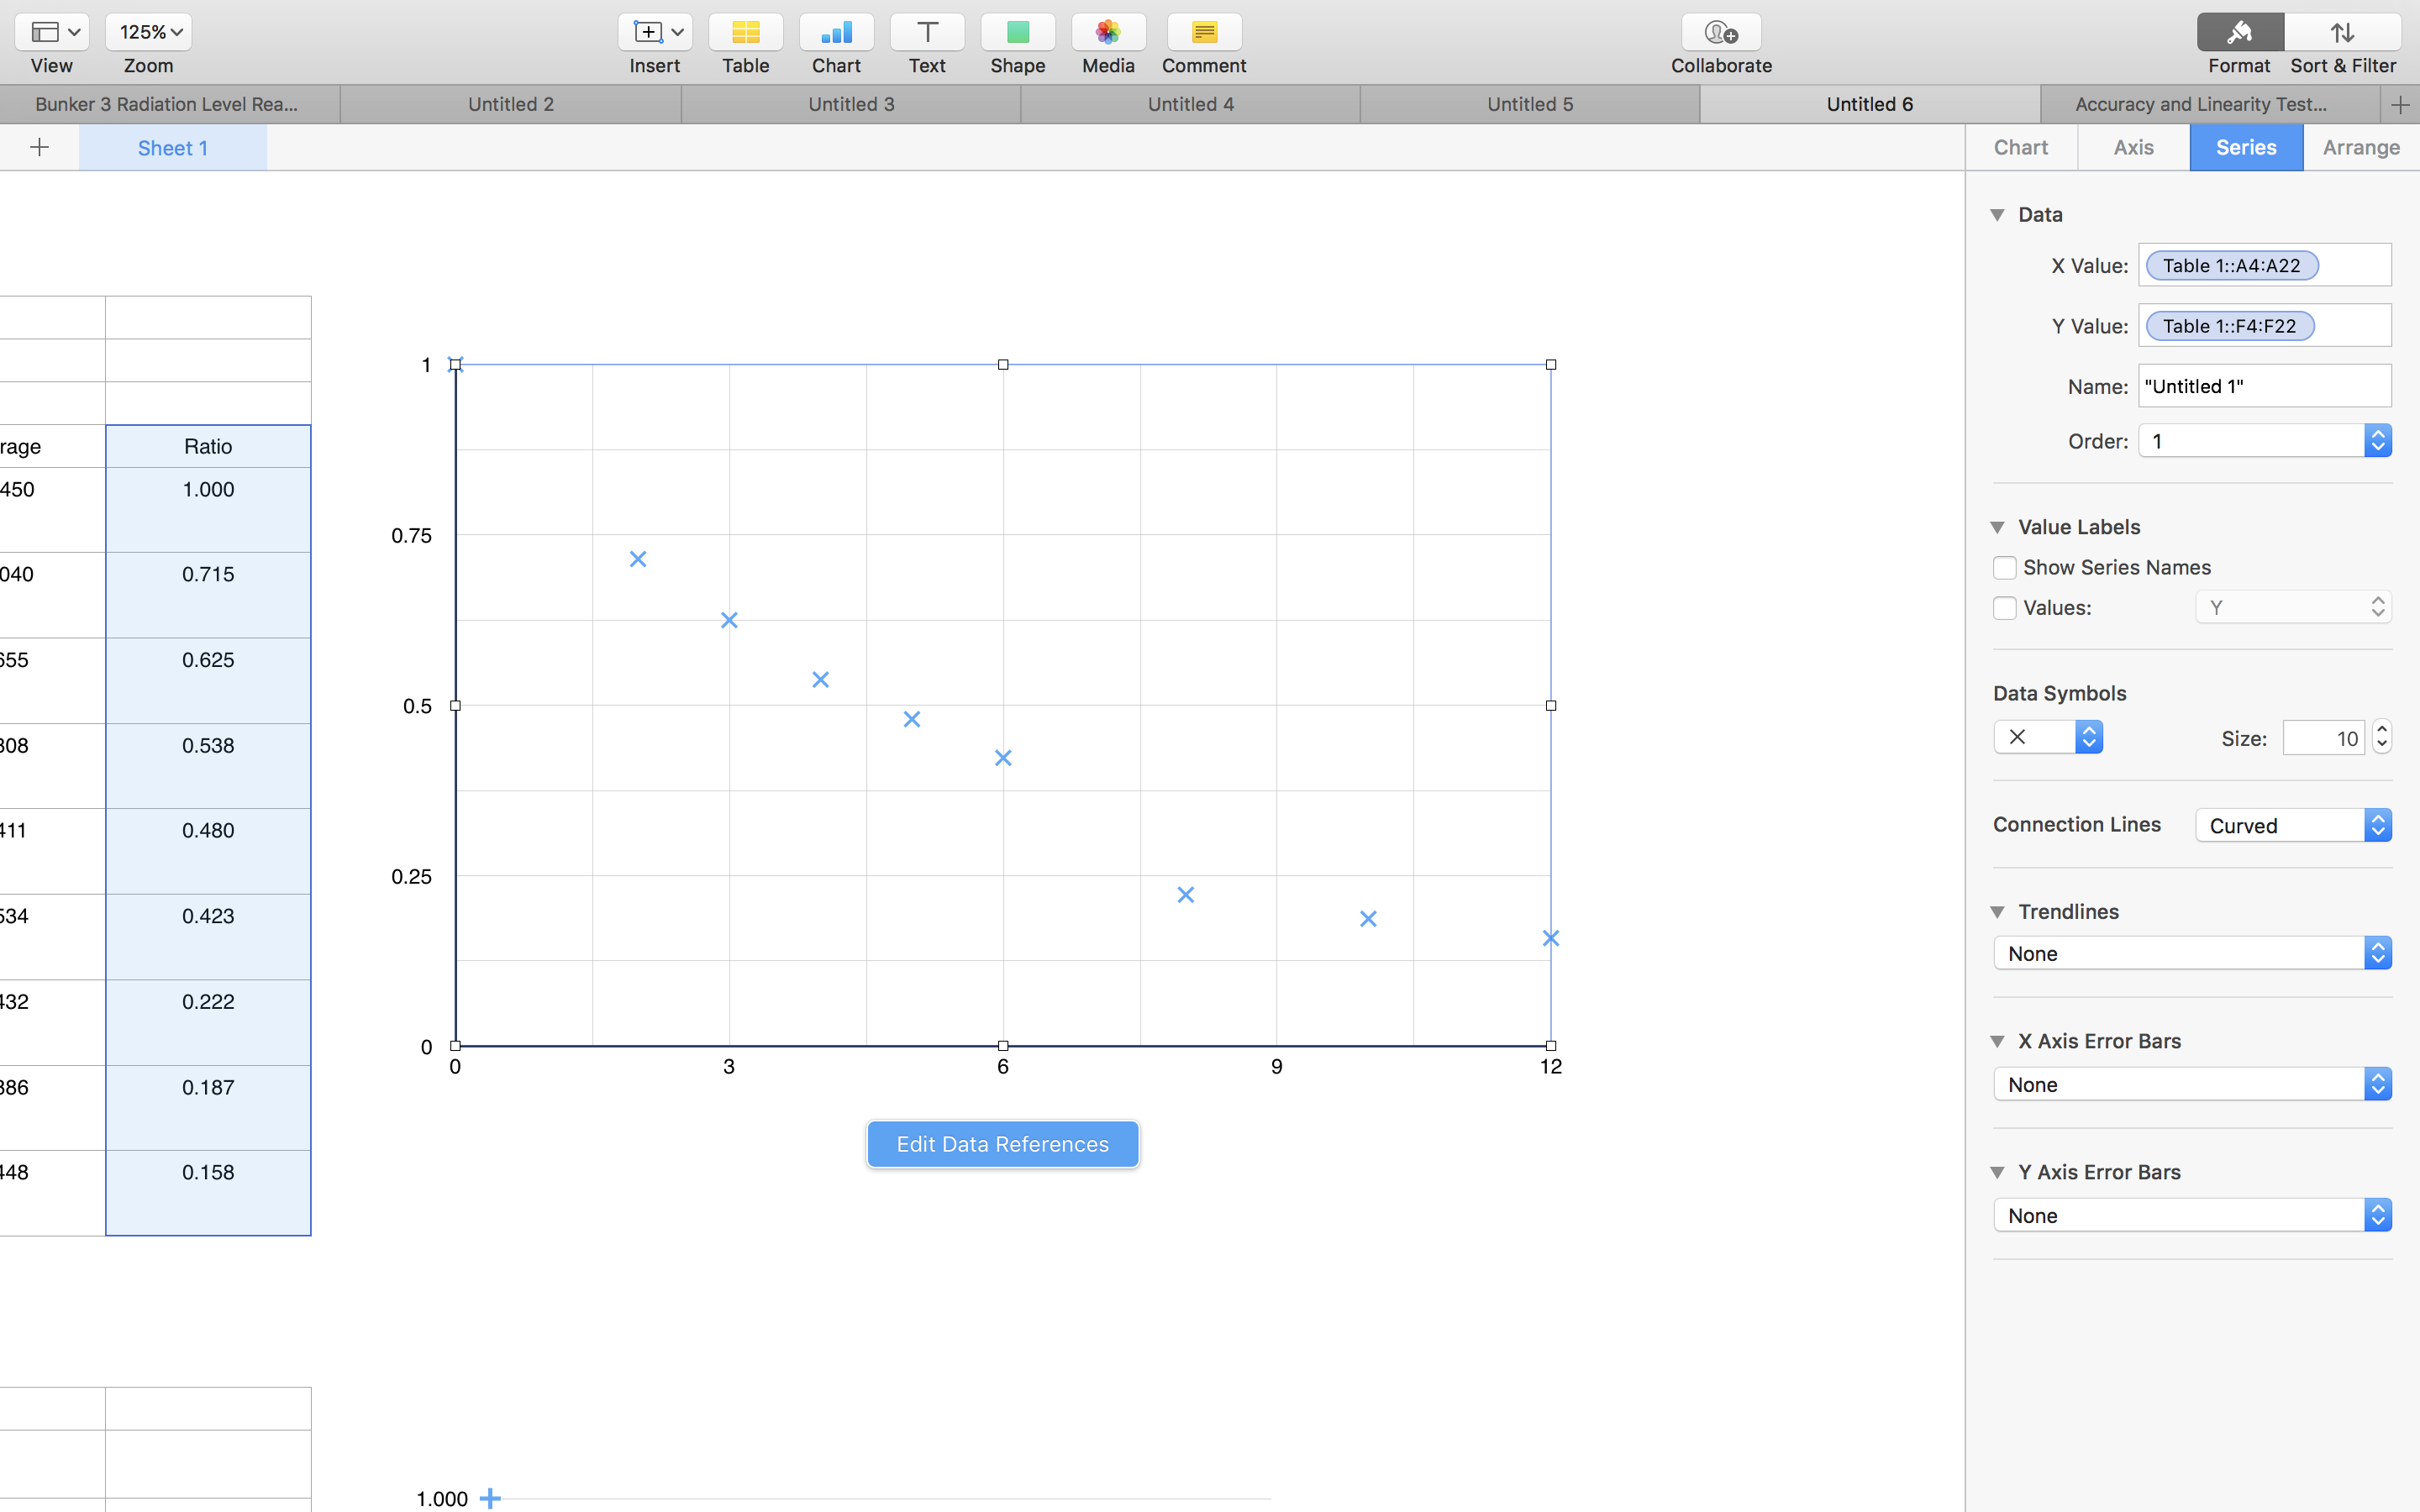Image resolution: width=2420 pixels, height=1512 pixels.
Task: Collapse the Data section triangle
Action: (x=1997, y=215)
